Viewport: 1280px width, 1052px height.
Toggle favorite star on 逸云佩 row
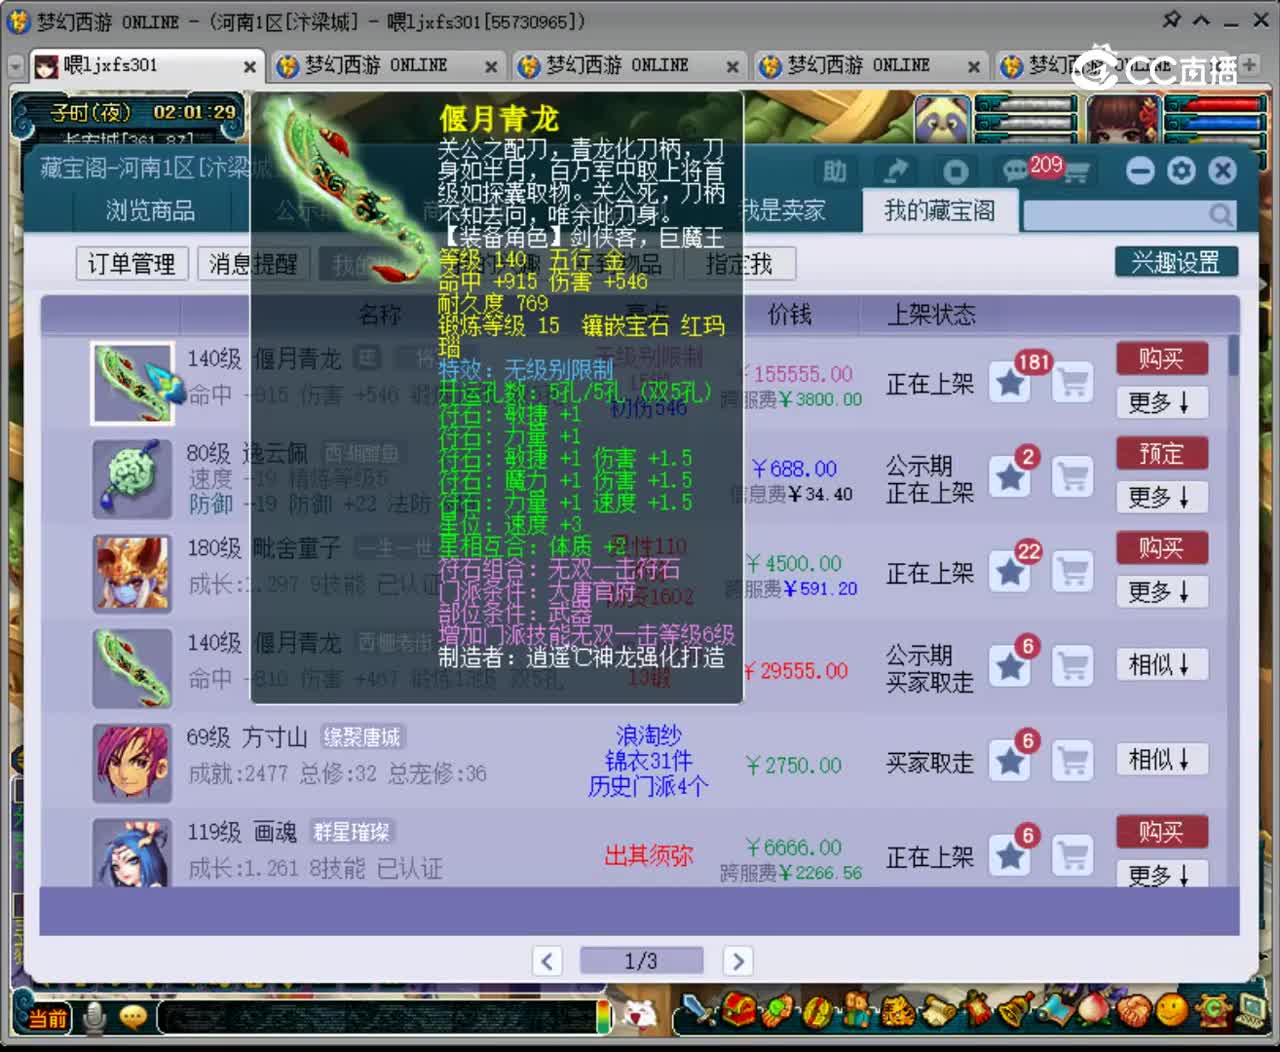pos(1011,477)
